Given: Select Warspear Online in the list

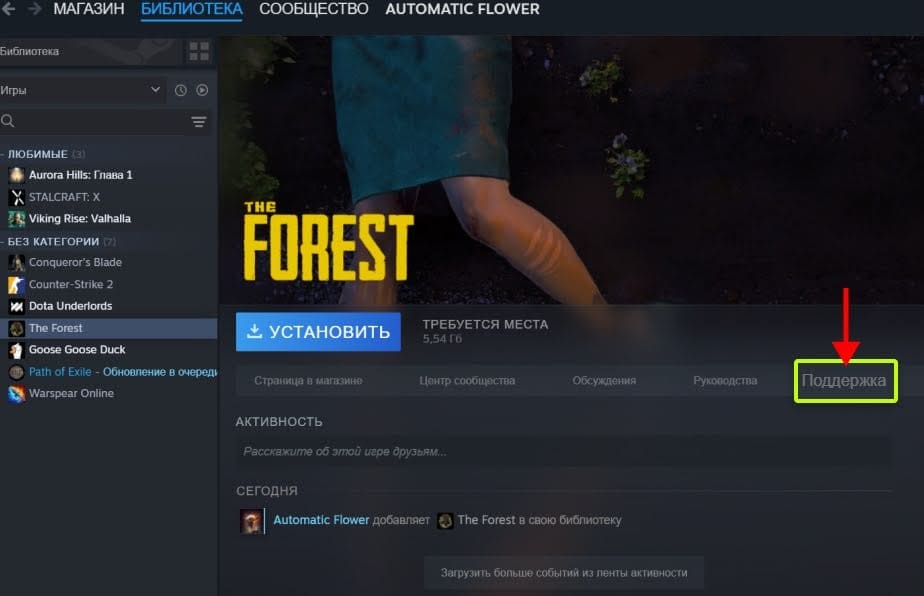Looking at the screenshot, I should pos(109,393).
